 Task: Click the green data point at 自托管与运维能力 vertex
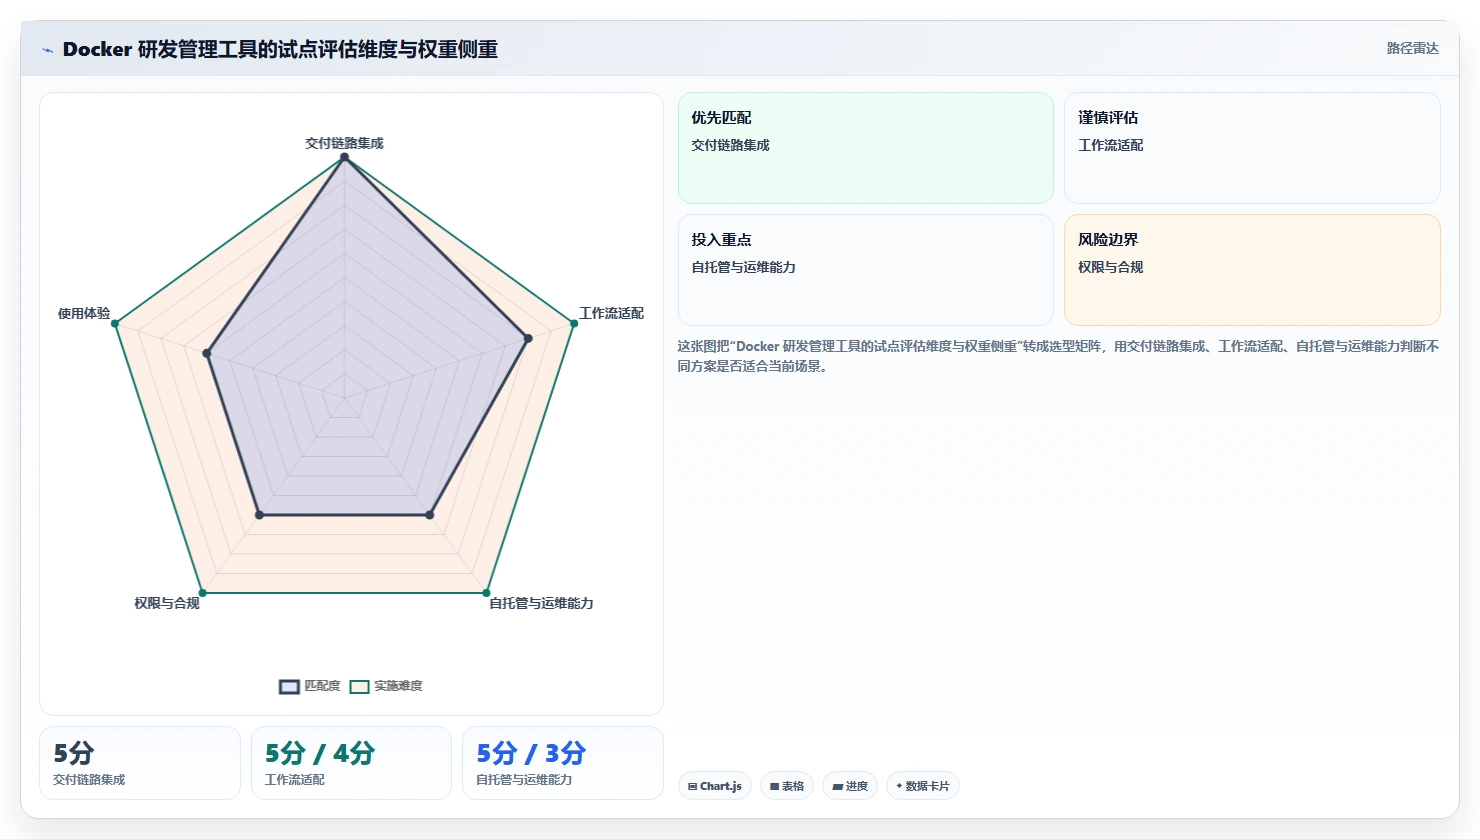pos(486,593)
